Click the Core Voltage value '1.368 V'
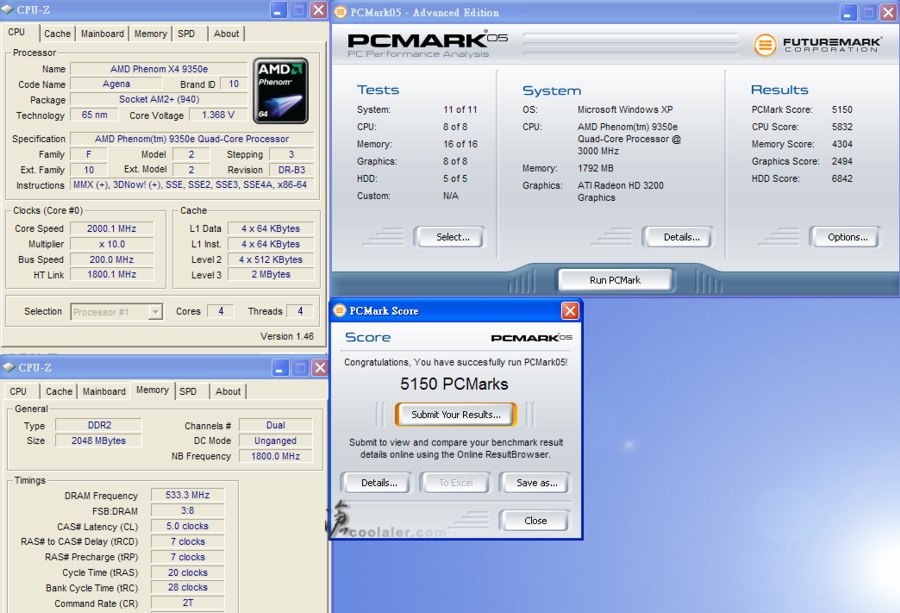Screen dimensions: 900x613 click(218, 115)
